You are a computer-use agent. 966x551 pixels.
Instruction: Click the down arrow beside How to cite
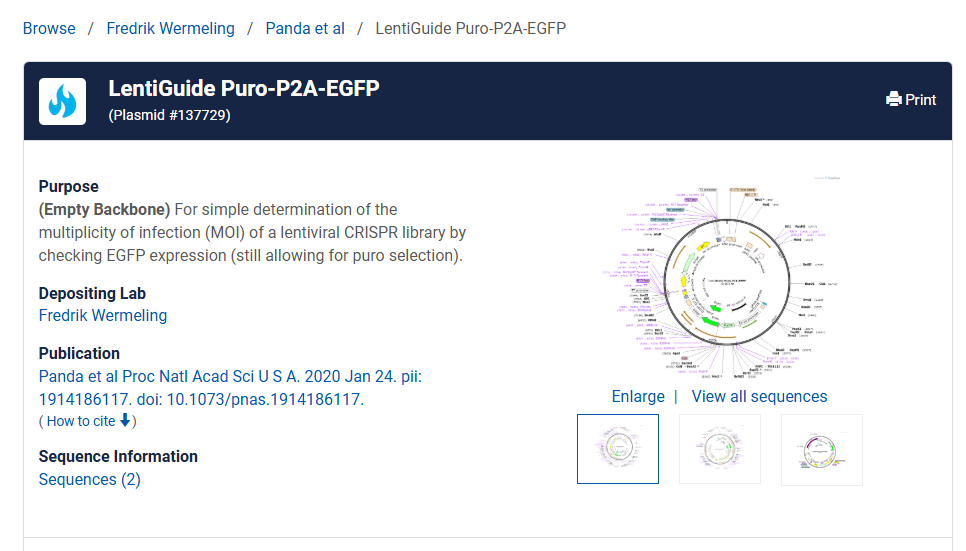125,421
